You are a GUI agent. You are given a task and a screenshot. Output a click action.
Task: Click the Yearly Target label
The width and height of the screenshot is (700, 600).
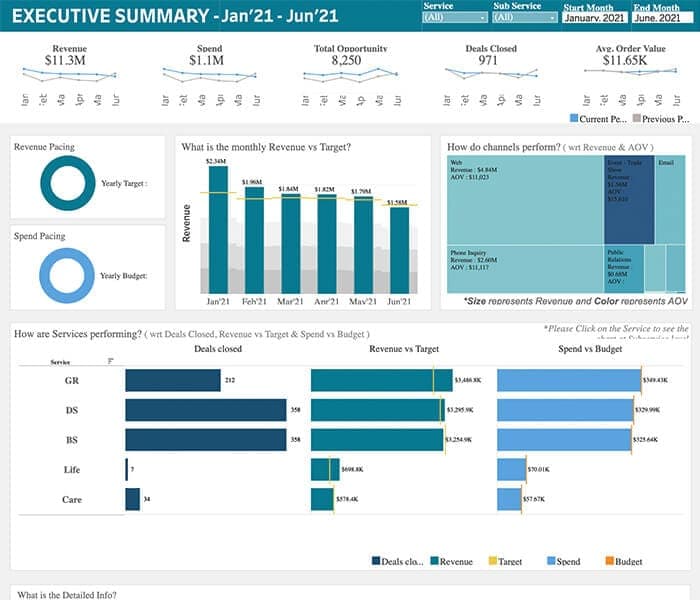click(124, 183)
